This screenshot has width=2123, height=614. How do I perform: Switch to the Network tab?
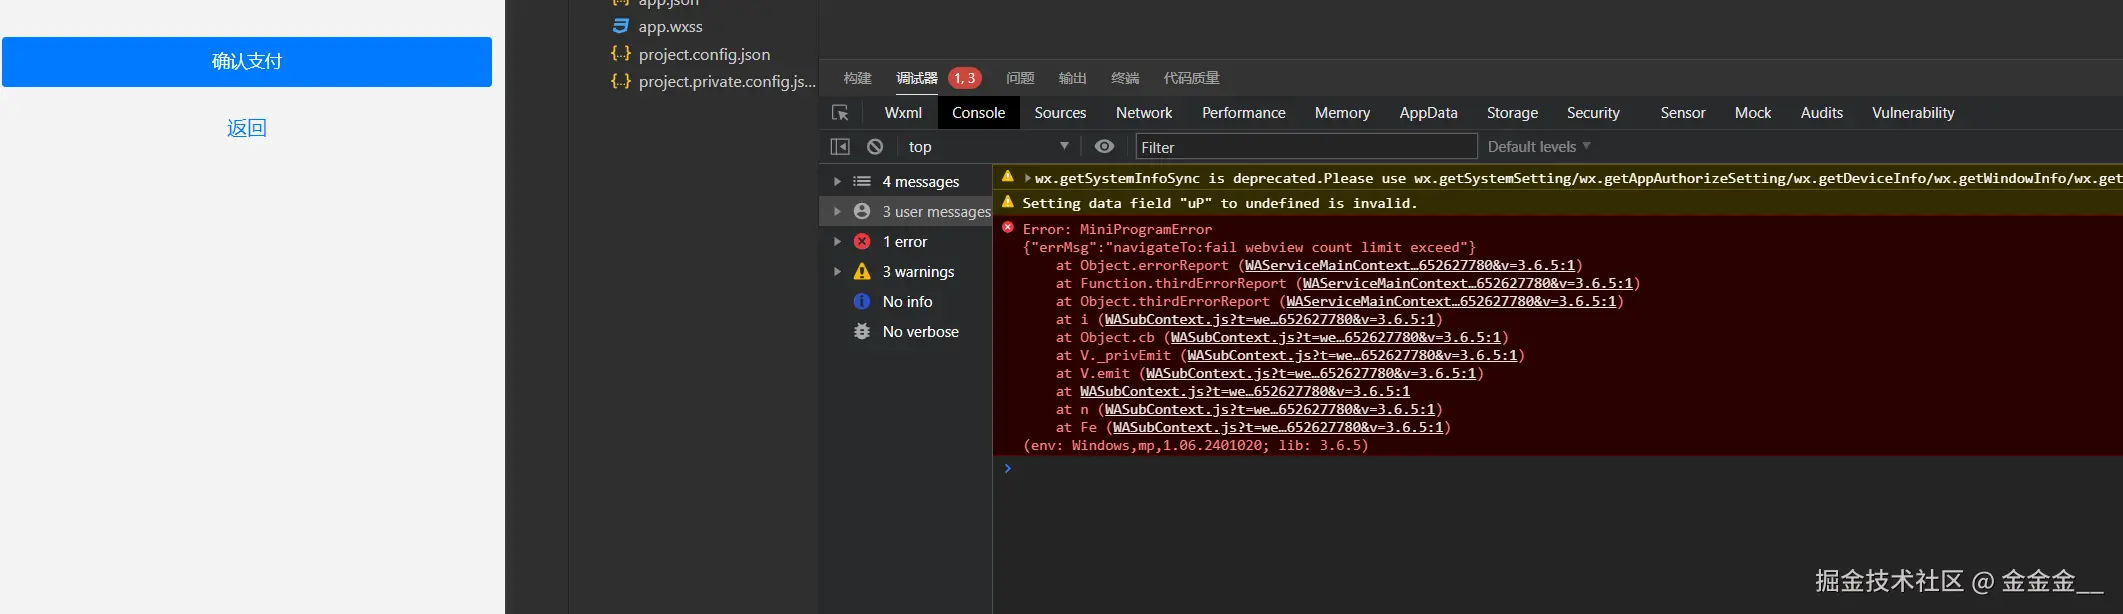click(x=1144, y=113)
